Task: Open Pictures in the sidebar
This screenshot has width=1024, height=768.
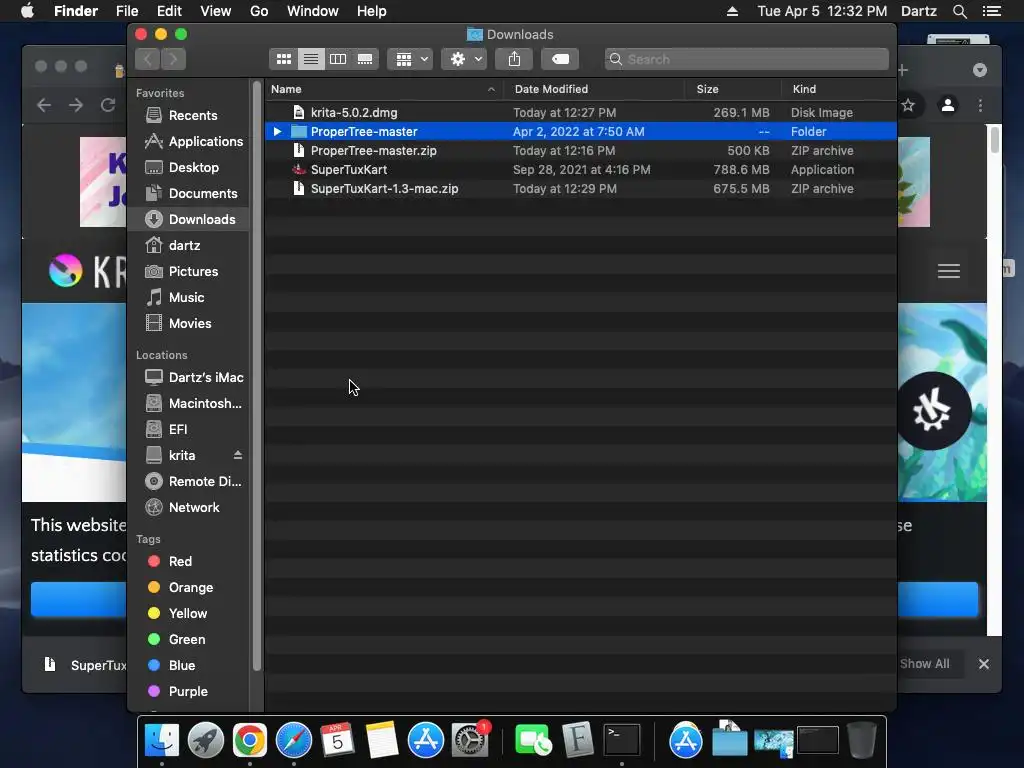Action: tap(188, 271)
